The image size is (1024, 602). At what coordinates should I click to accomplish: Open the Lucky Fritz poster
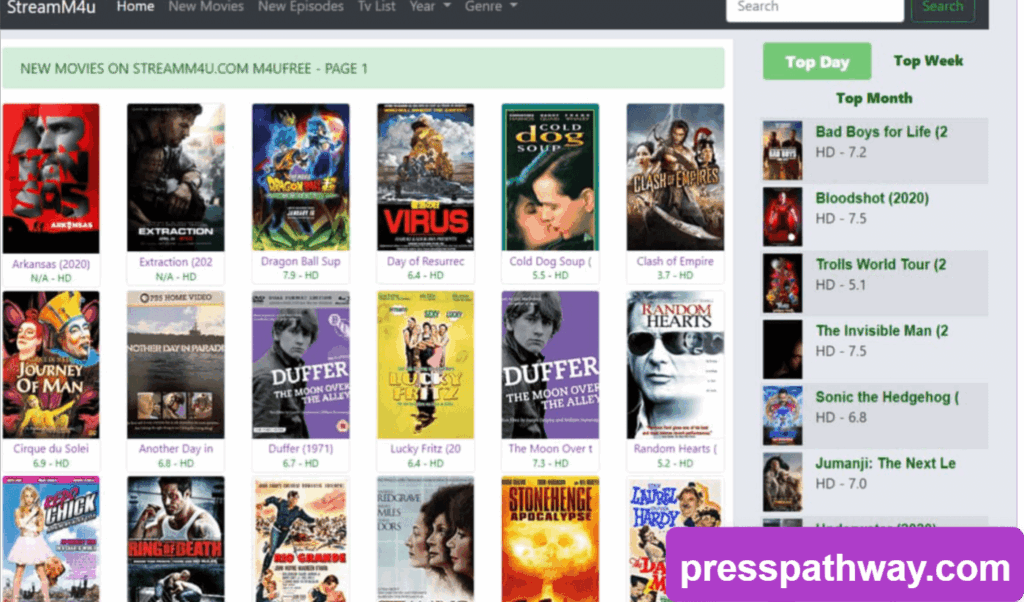pyautogui.click(x=425, y=365)
